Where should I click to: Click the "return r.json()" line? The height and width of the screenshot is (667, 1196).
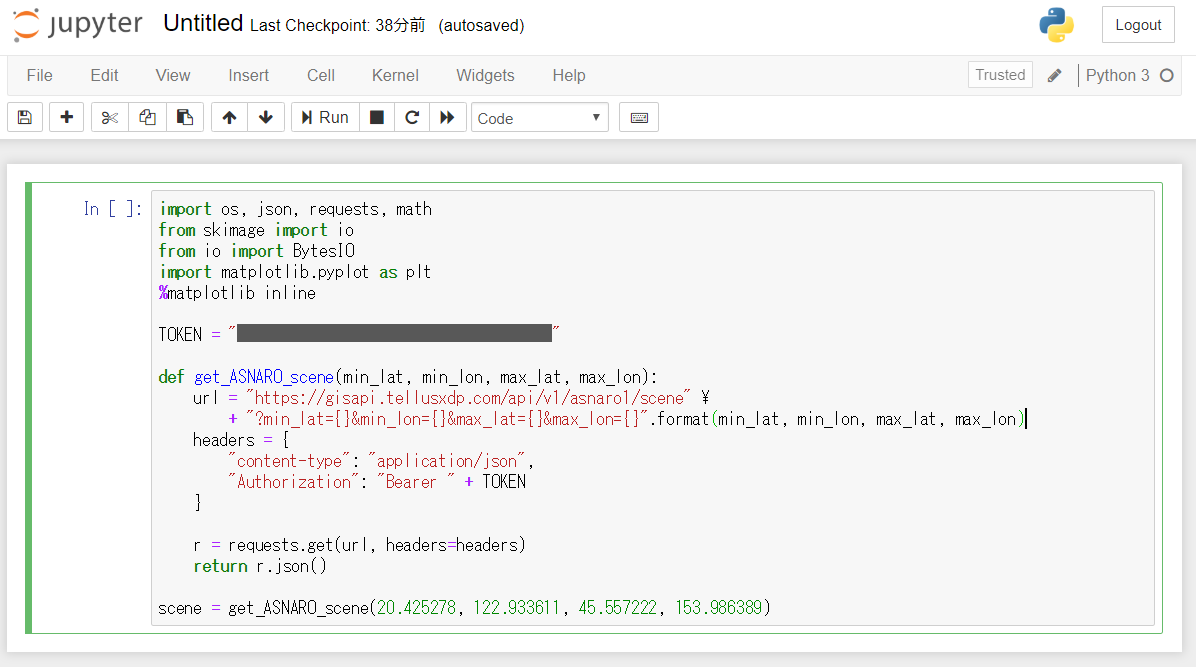[260, 566]
